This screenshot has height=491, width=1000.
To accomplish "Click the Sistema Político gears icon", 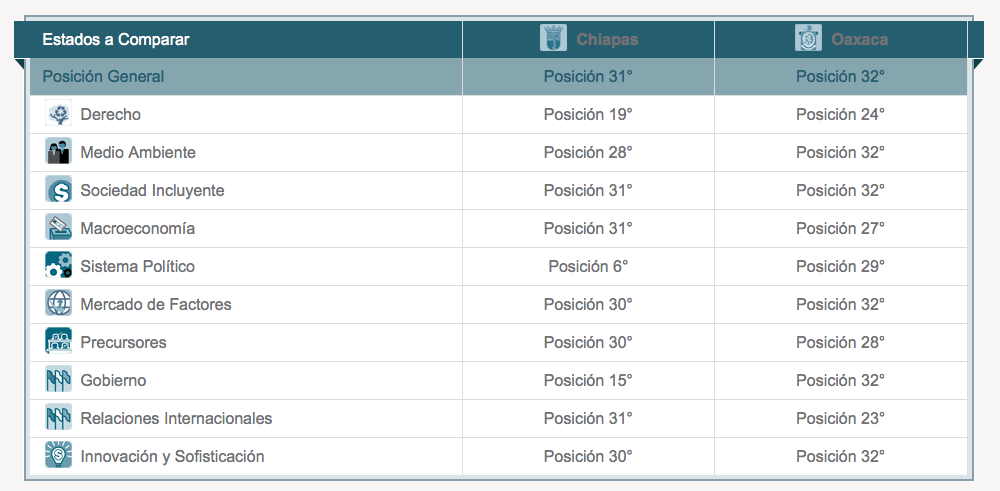I will [x=58, y=267].
